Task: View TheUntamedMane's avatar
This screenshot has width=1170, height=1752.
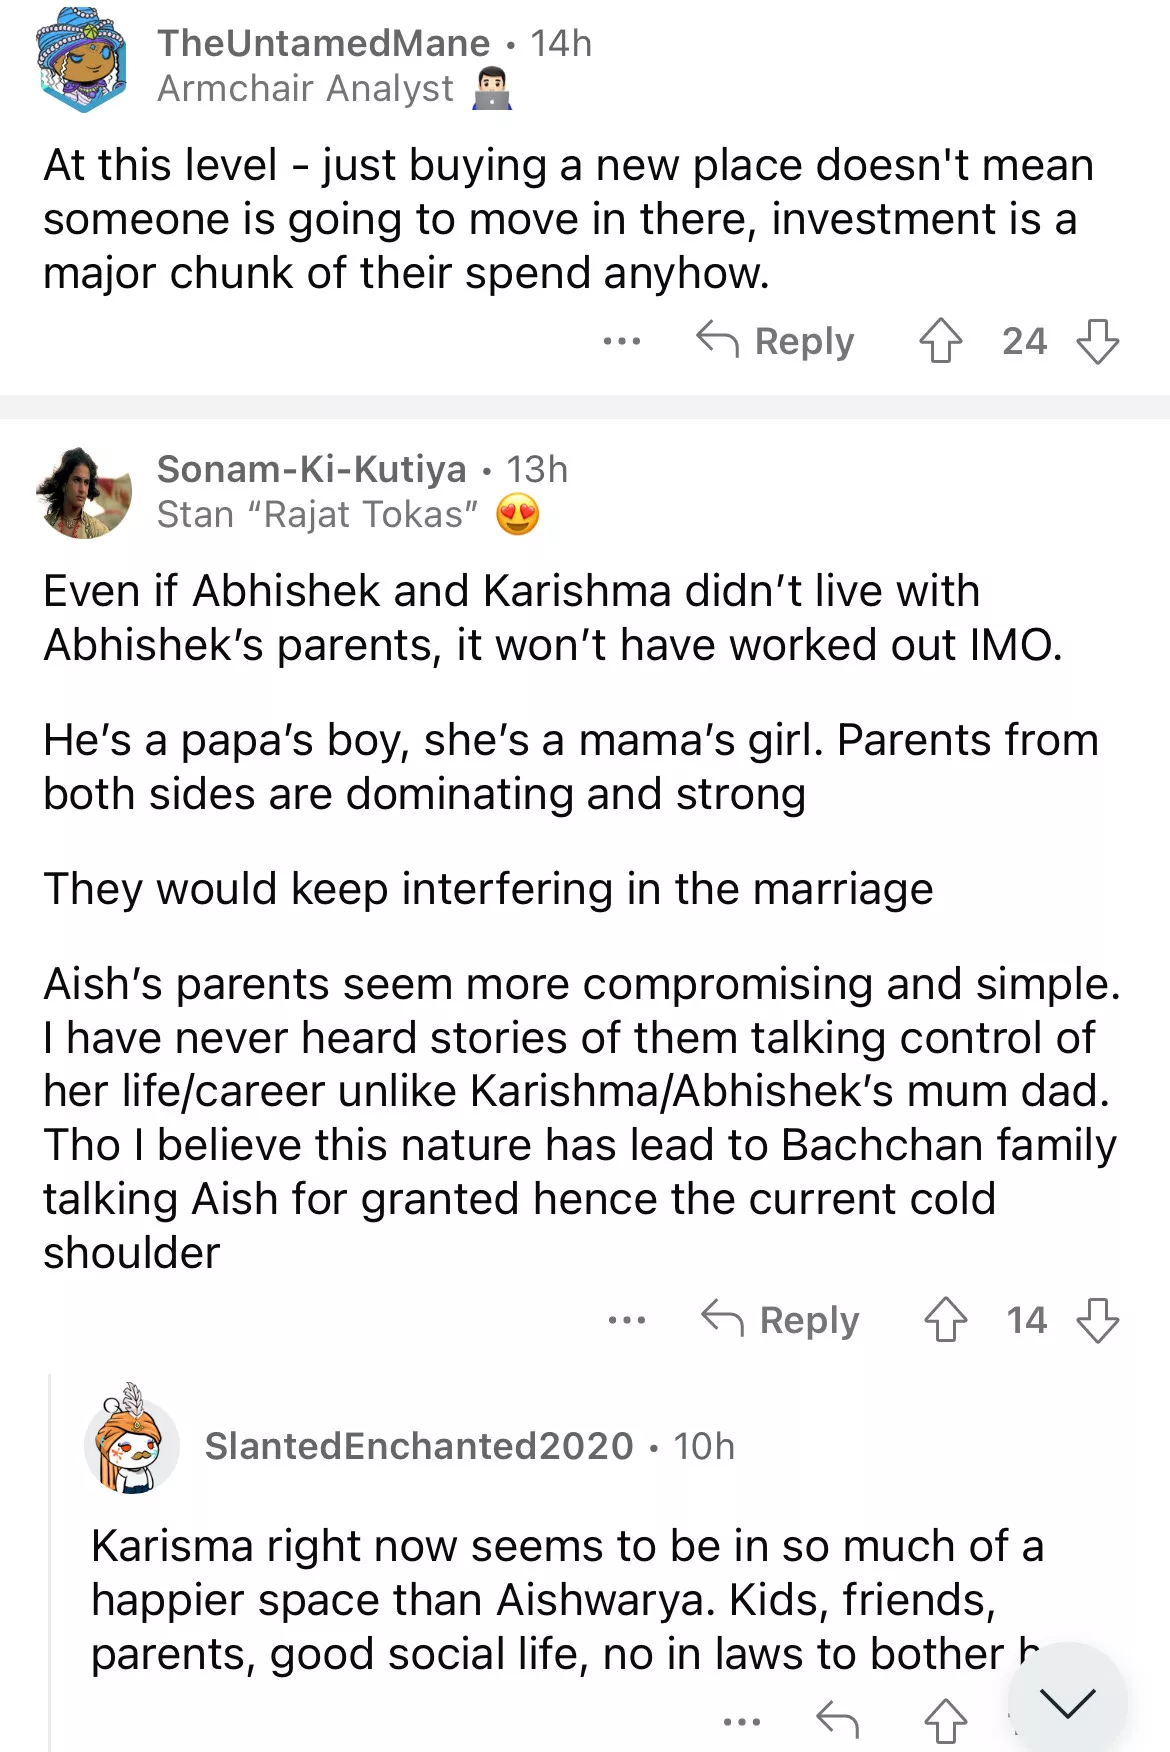Action: 83,60
